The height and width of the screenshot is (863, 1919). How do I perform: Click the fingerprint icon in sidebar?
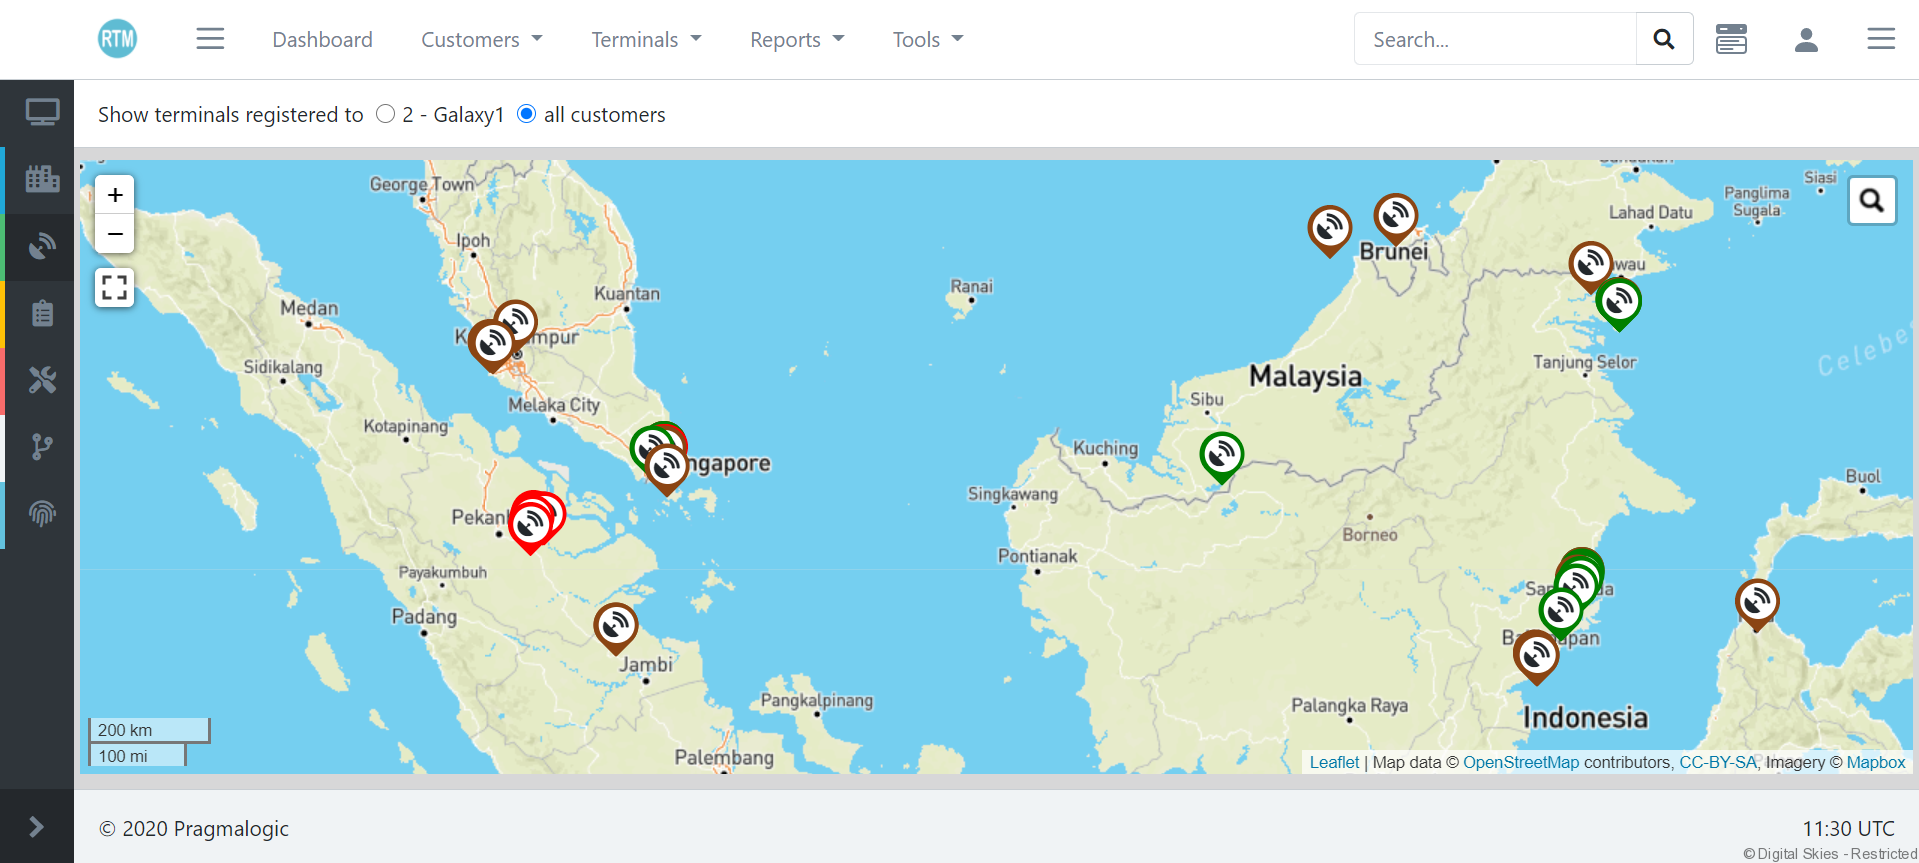click(x=41, y=514)
